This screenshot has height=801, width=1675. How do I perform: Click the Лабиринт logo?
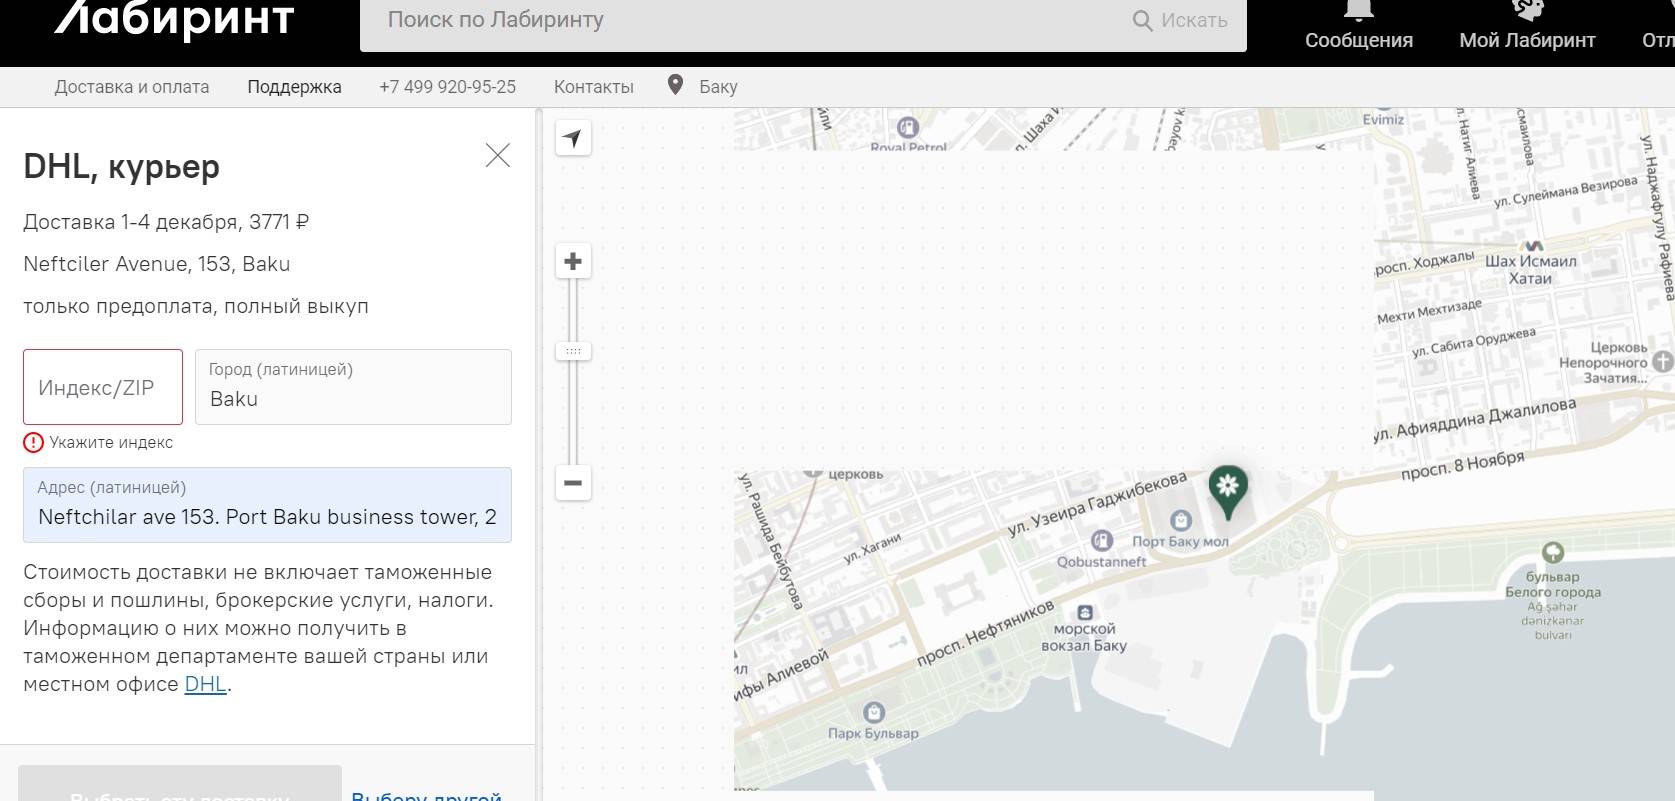tap(174, 18)
